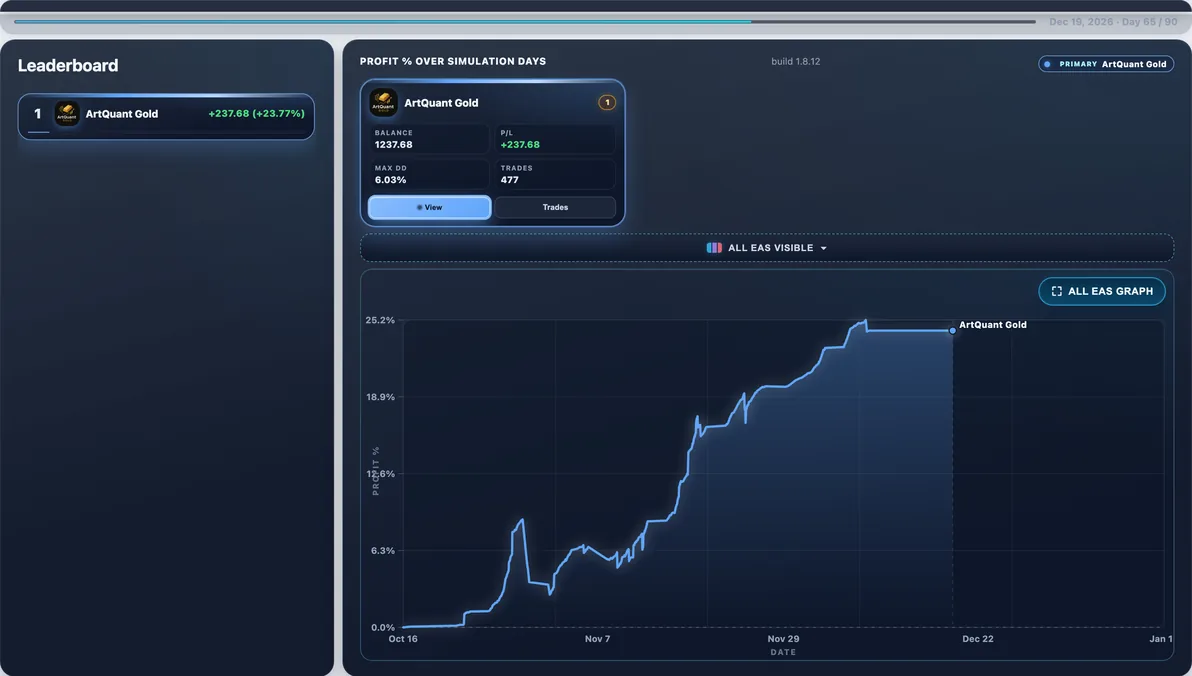Viewport: 1192px width, 676px height.
Task: Click the build 1.8.12 label
Action: coord(795,62)
